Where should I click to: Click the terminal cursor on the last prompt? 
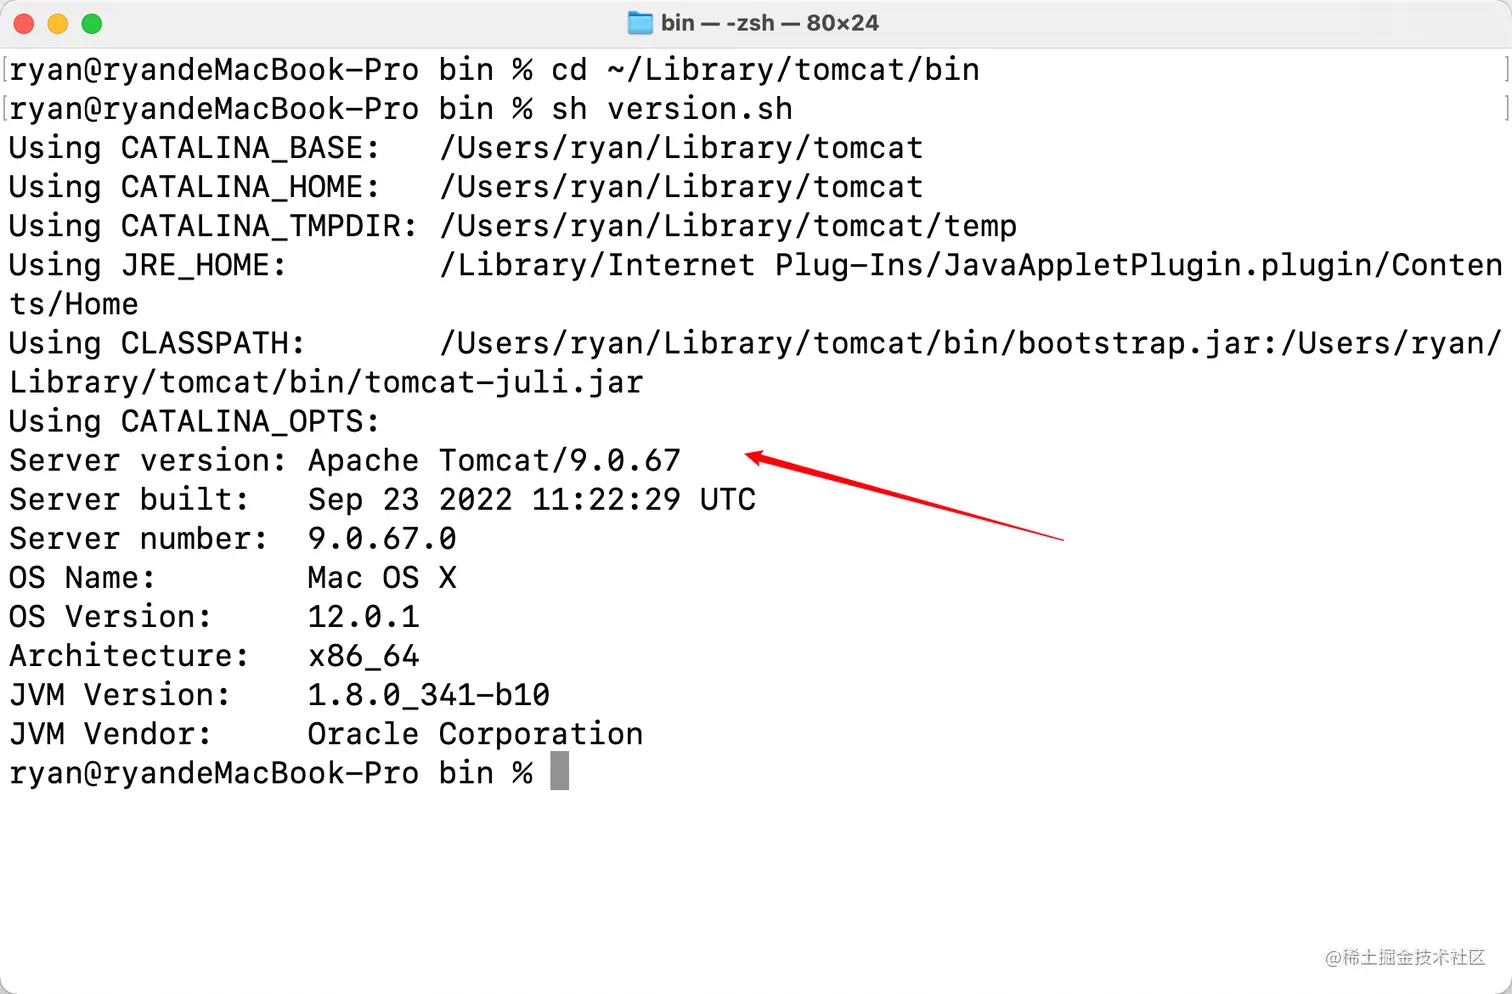pos(560,772)
